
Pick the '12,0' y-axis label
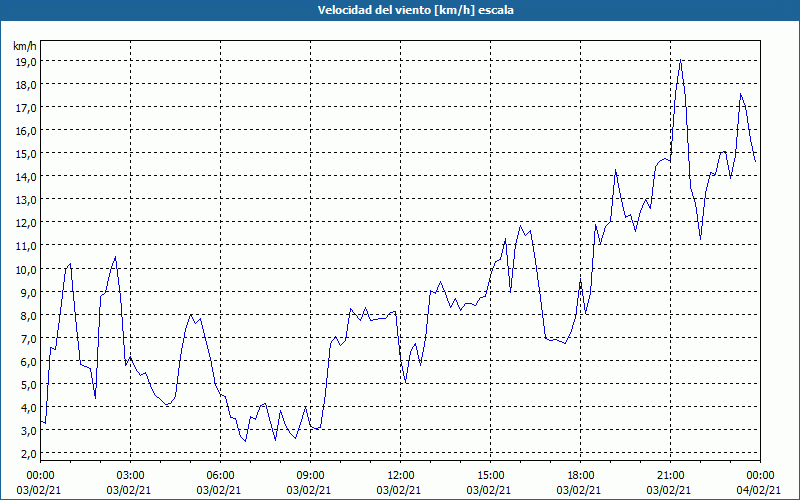(x=26, y=222)
